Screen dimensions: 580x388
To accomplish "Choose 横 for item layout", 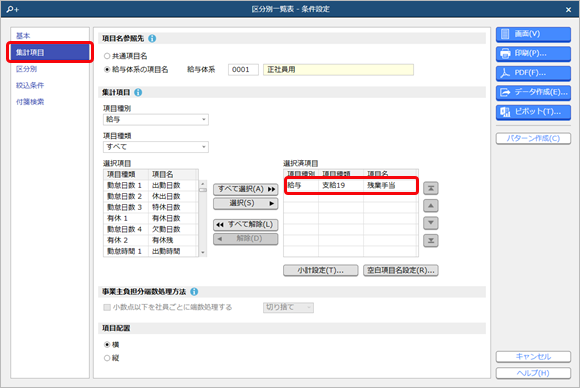I will [107, 345].
